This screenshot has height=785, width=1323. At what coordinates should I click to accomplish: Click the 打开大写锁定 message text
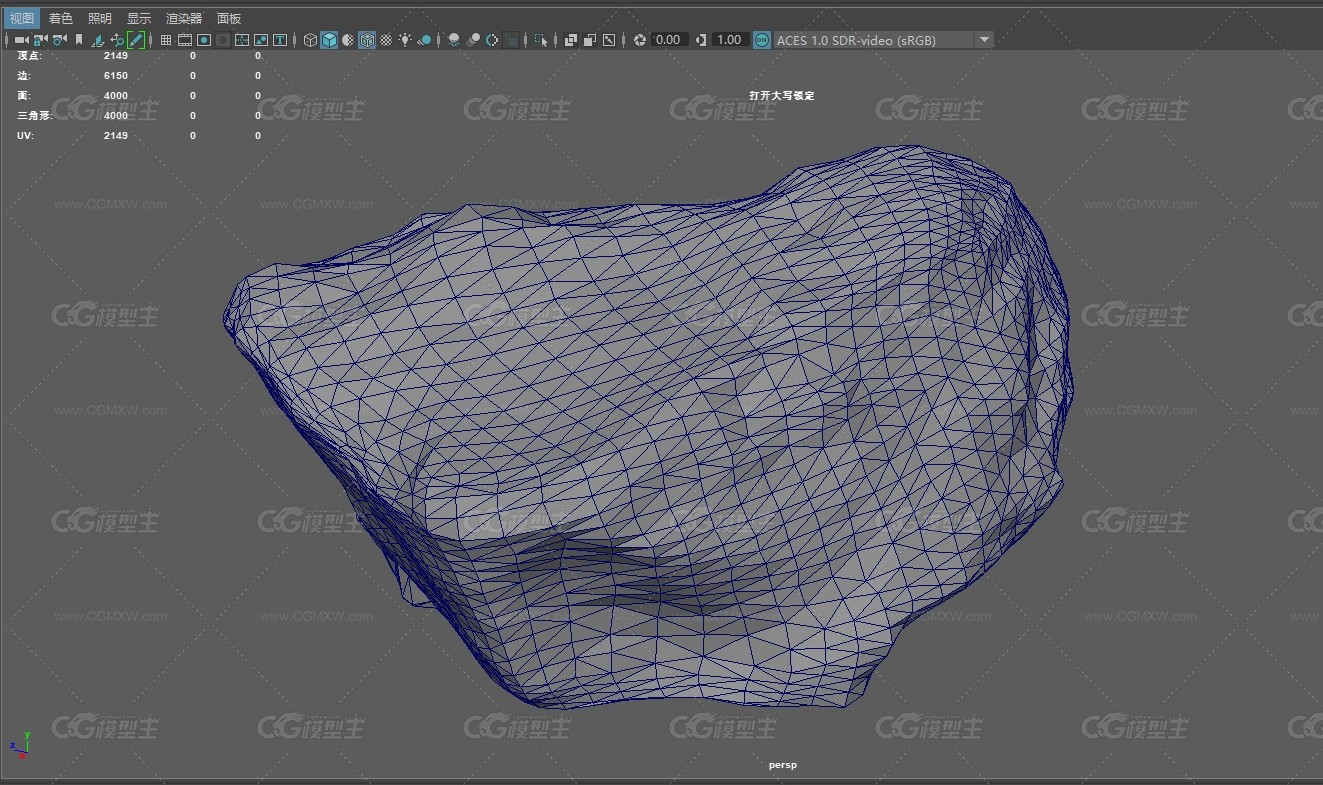coord(782,96)
